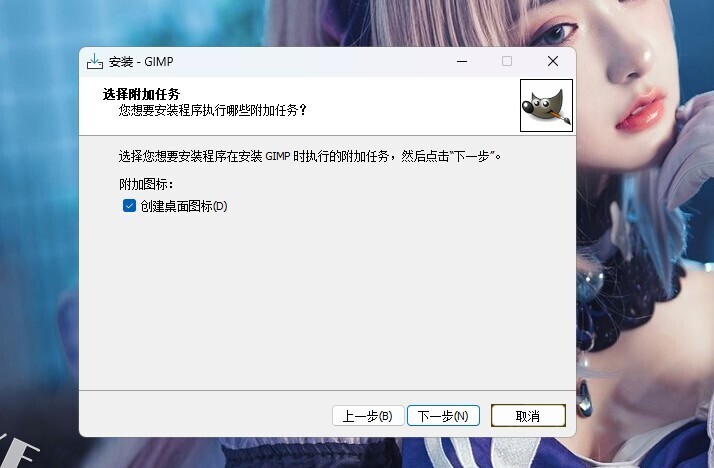Viewport: 714px width, 468px height.
Task: Uncheck the 创建桌面图标 checkbox
Action: pos(129,206)
